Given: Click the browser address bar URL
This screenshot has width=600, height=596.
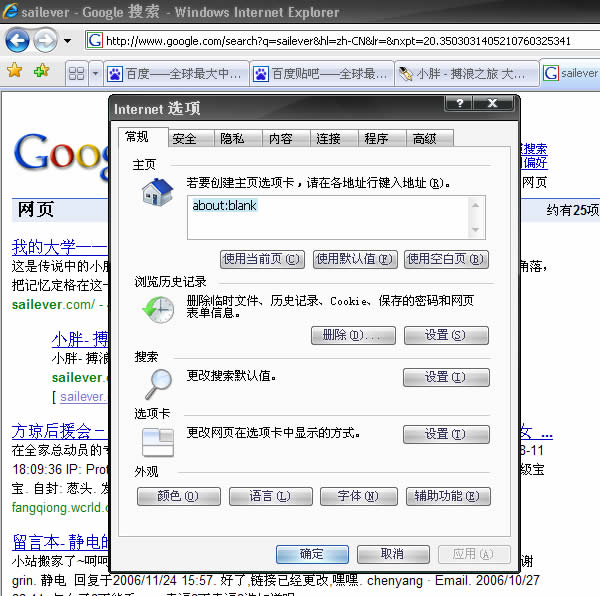Looking at the screenshot, I should (340, 41).
